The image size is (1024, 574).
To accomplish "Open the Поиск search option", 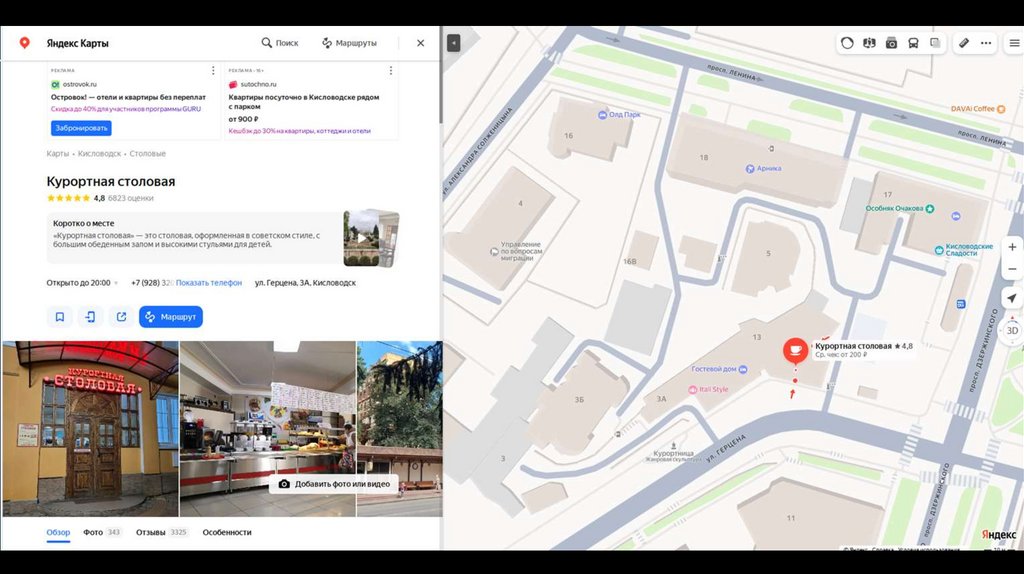I will [280, 43].
